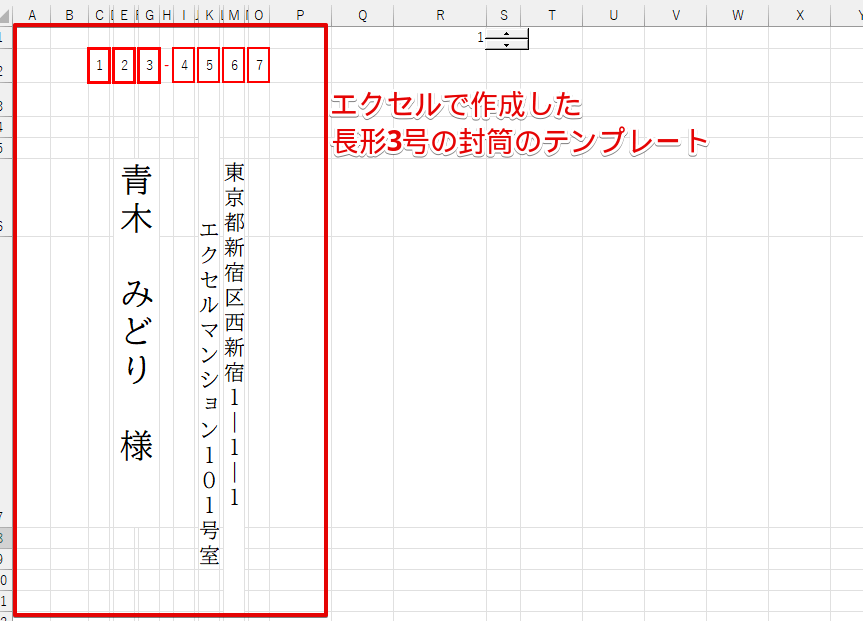The width and height of the screenshot is (863, 621).
Task: Select postal code box containing 1
Action: click(x=98, y=66)
